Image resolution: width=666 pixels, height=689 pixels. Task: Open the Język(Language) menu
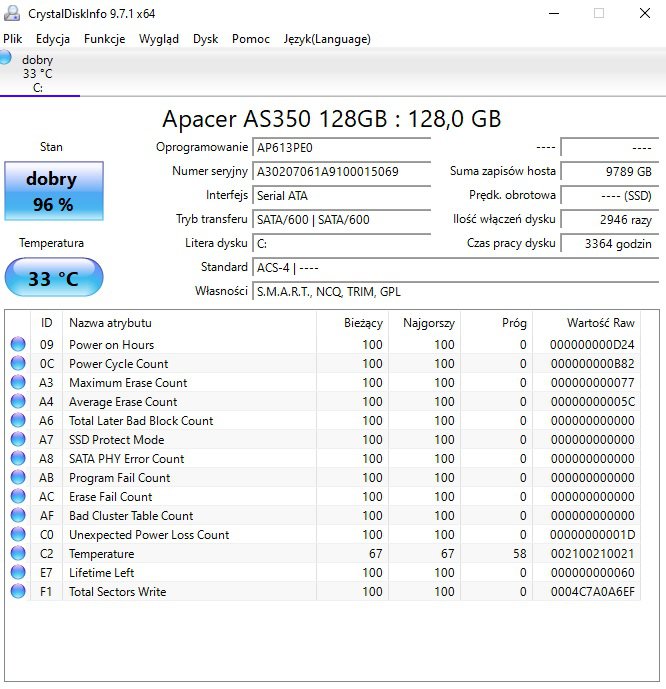coord(327,39)
